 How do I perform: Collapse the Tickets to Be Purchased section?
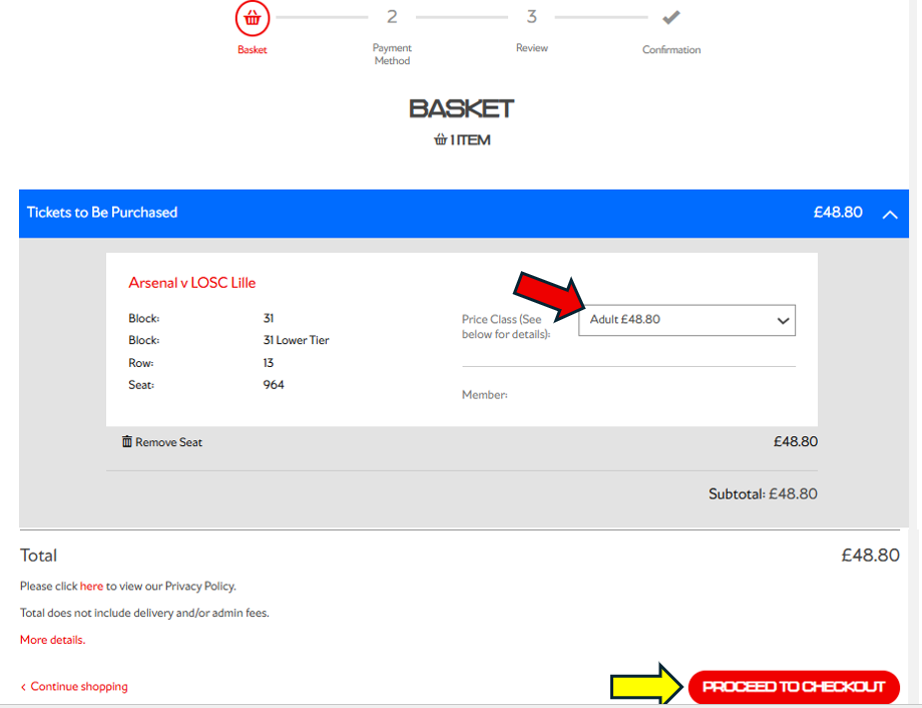(x=890, y=215)
